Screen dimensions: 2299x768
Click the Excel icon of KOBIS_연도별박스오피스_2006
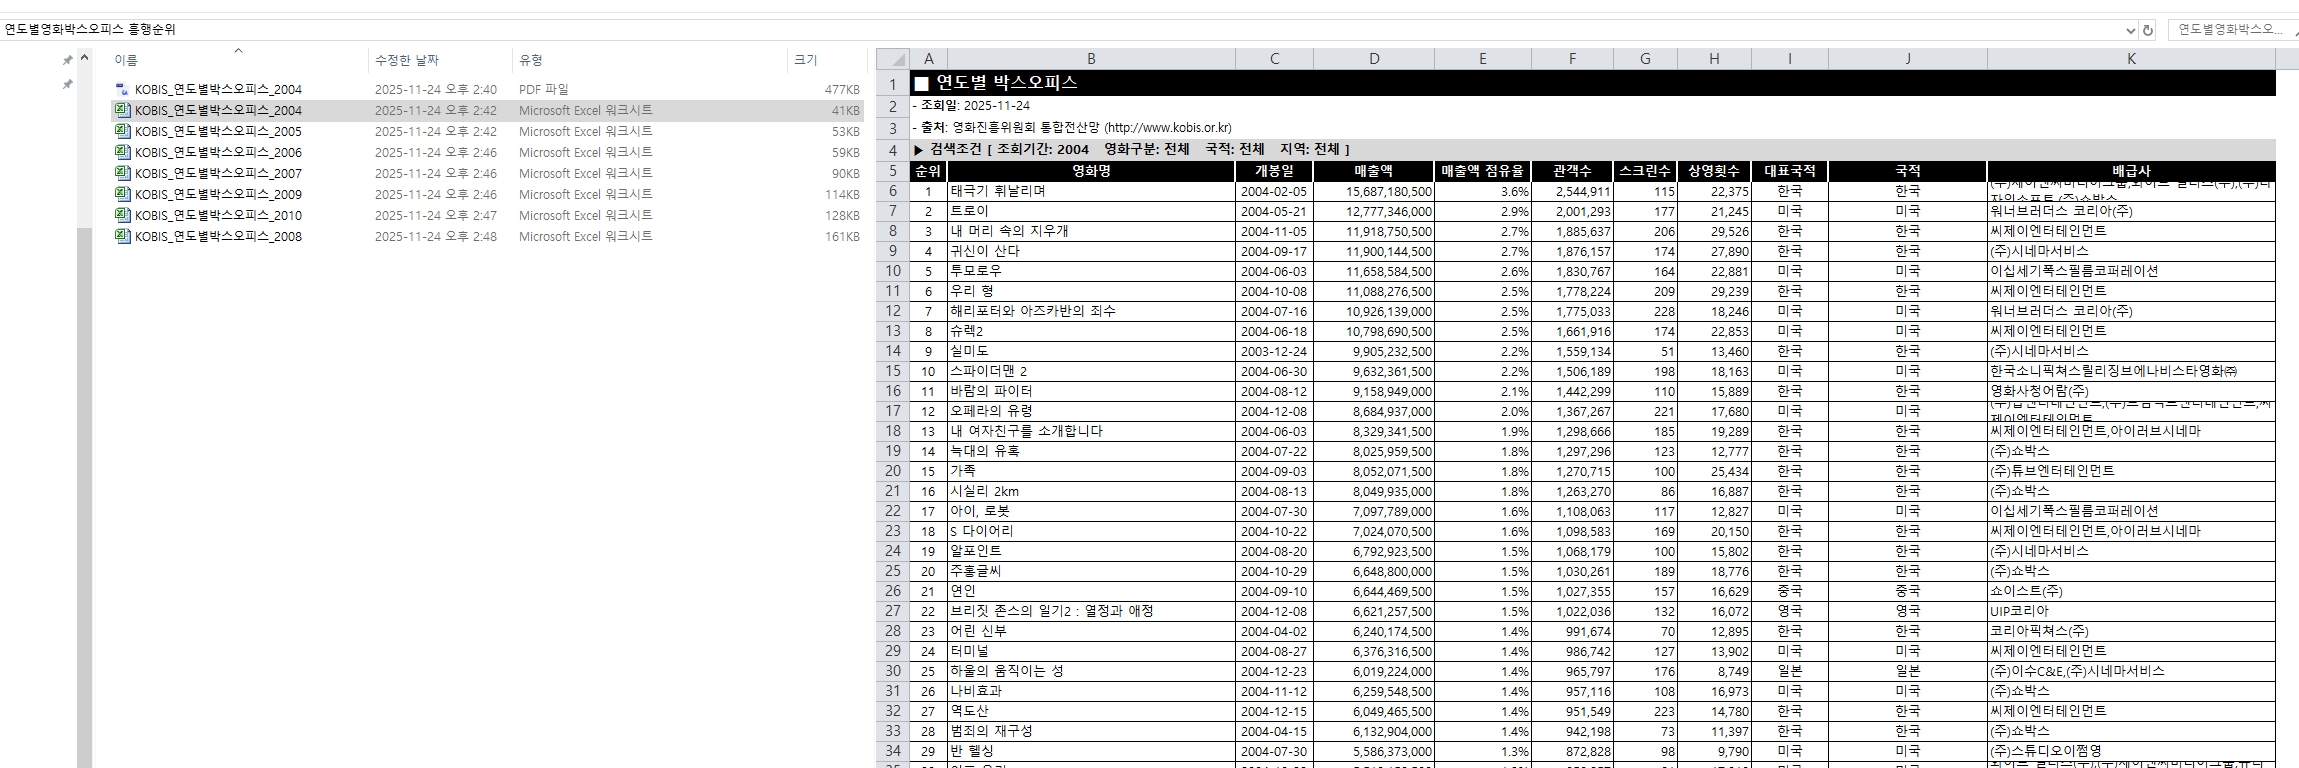click(123, 152)
